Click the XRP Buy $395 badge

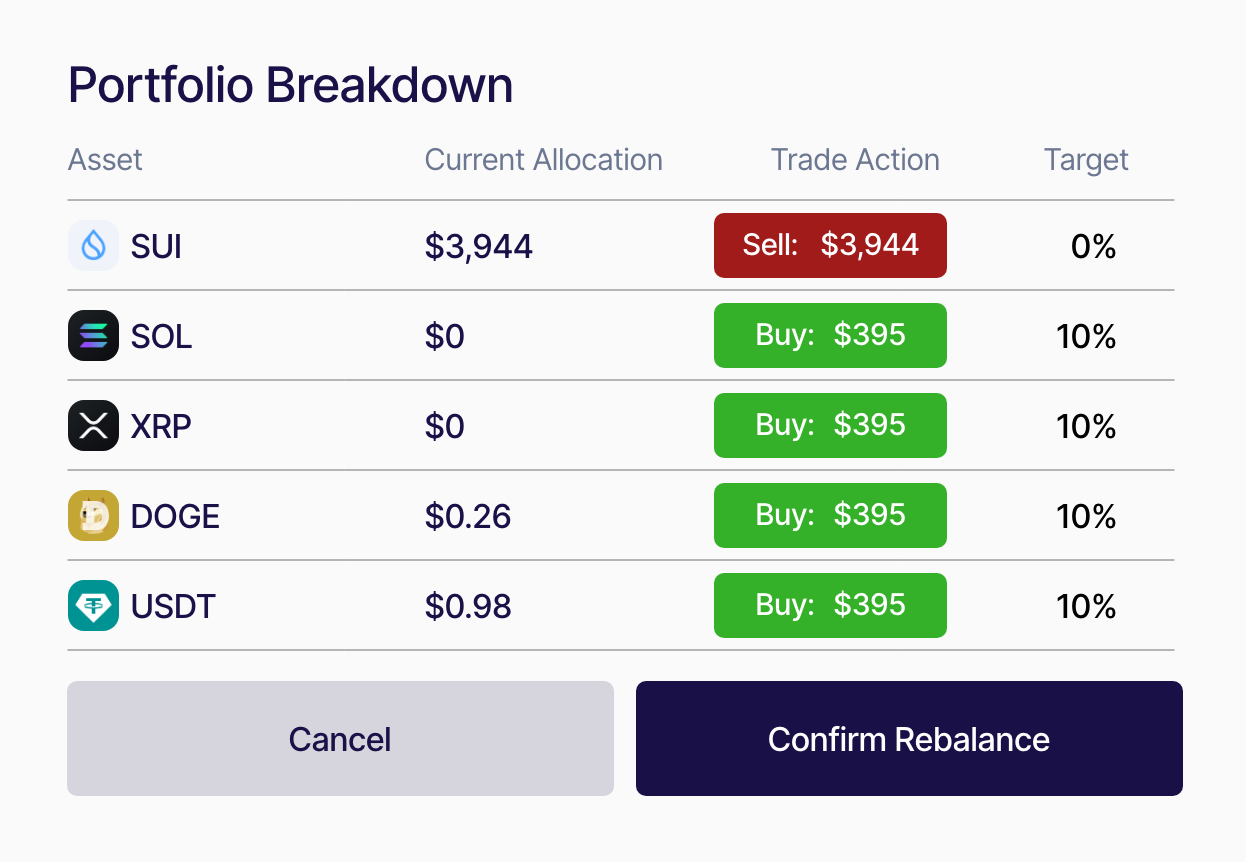(x=830, y=425)
